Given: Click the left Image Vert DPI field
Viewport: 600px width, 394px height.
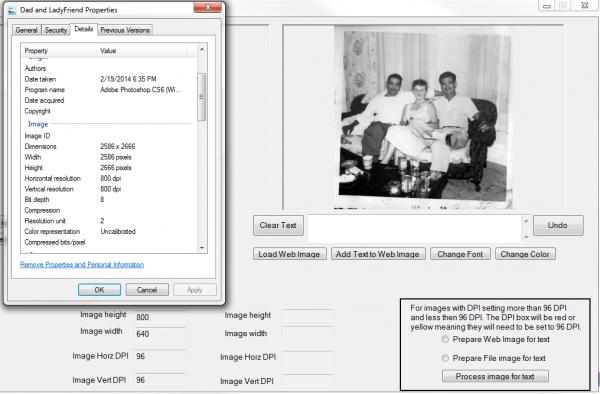Looking at the screenshot, I should point(160,380).
